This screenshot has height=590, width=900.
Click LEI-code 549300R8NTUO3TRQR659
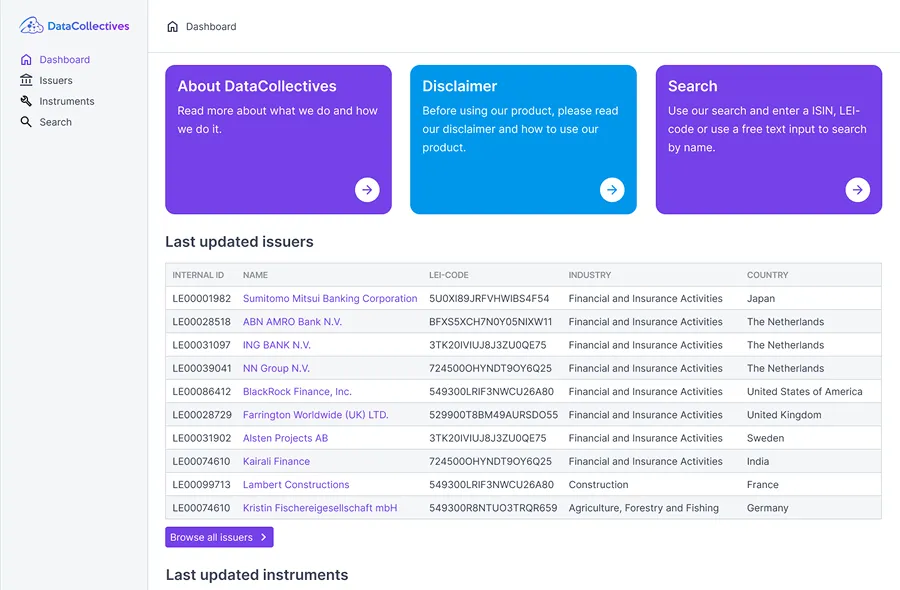point(493,508)
